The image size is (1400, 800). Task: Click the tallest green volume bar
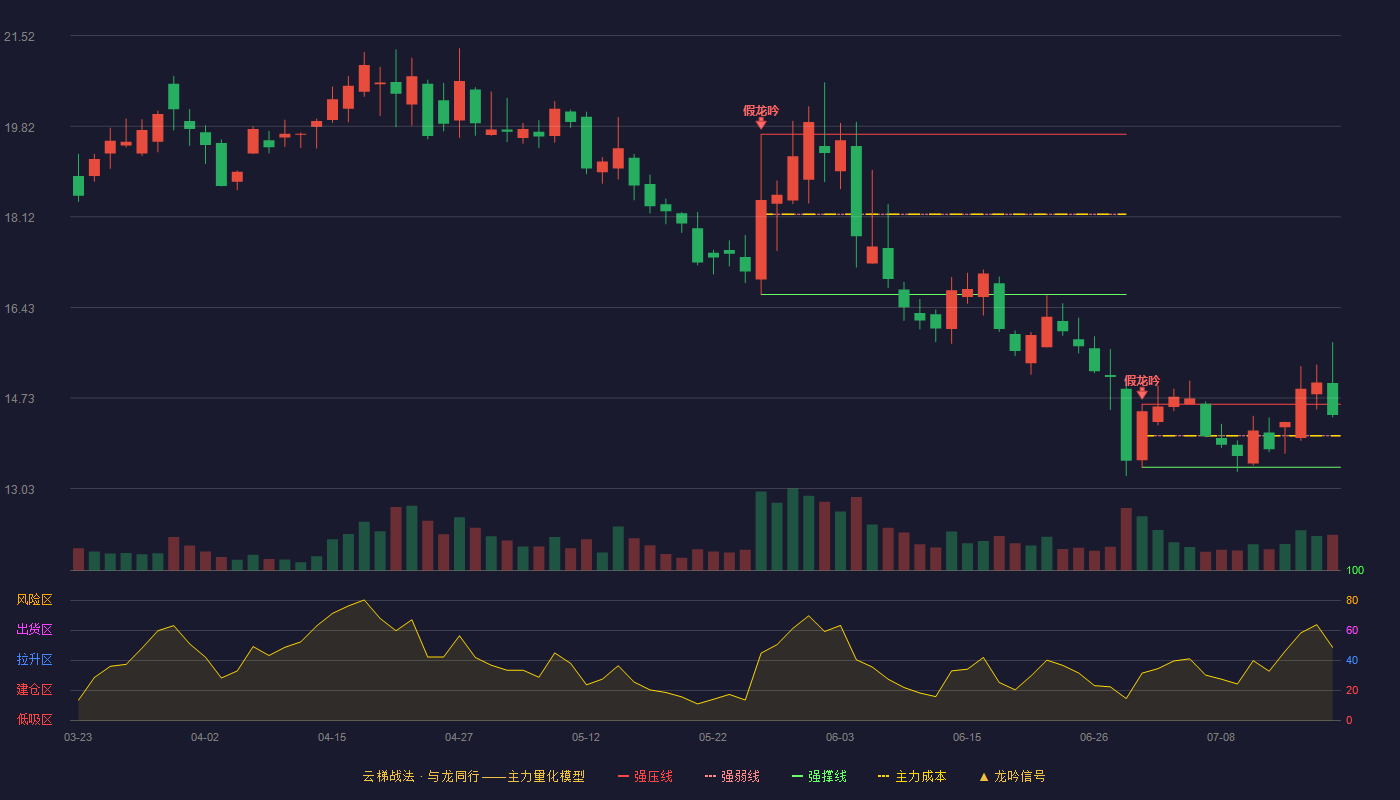coord(793,529)
